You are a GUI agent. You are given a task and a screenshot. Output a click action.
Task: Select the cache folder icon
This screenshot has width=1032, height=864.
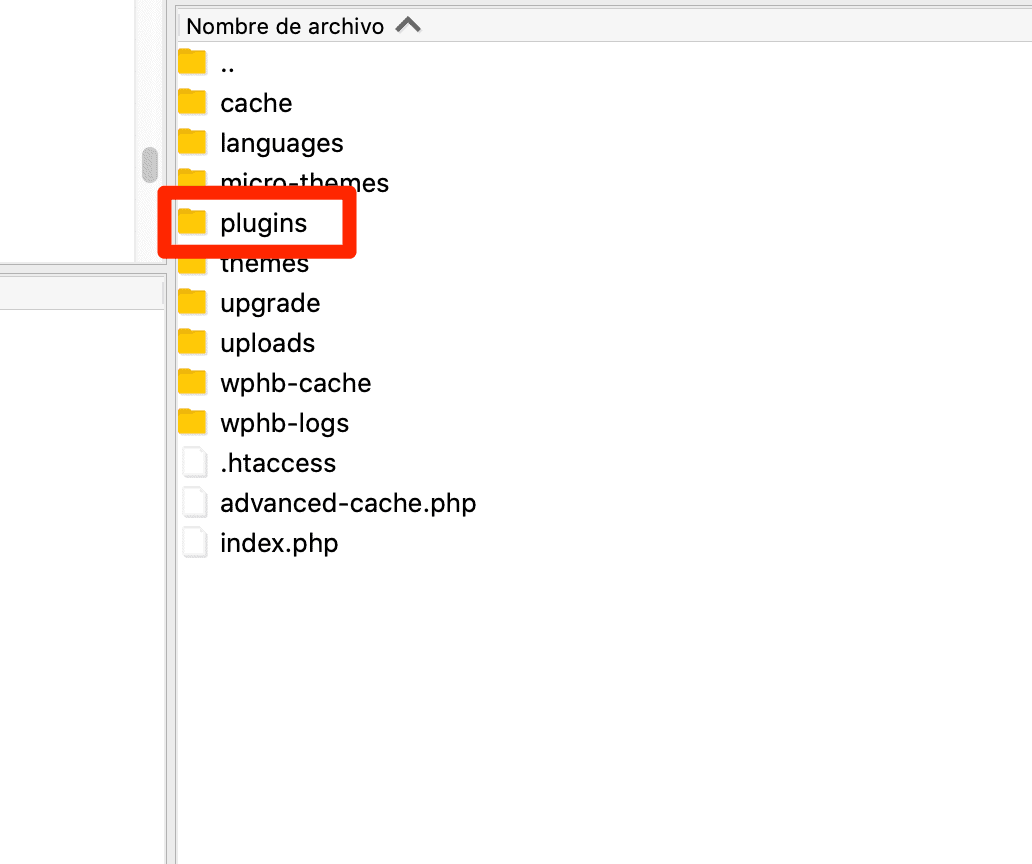click(x=192, y=102)
